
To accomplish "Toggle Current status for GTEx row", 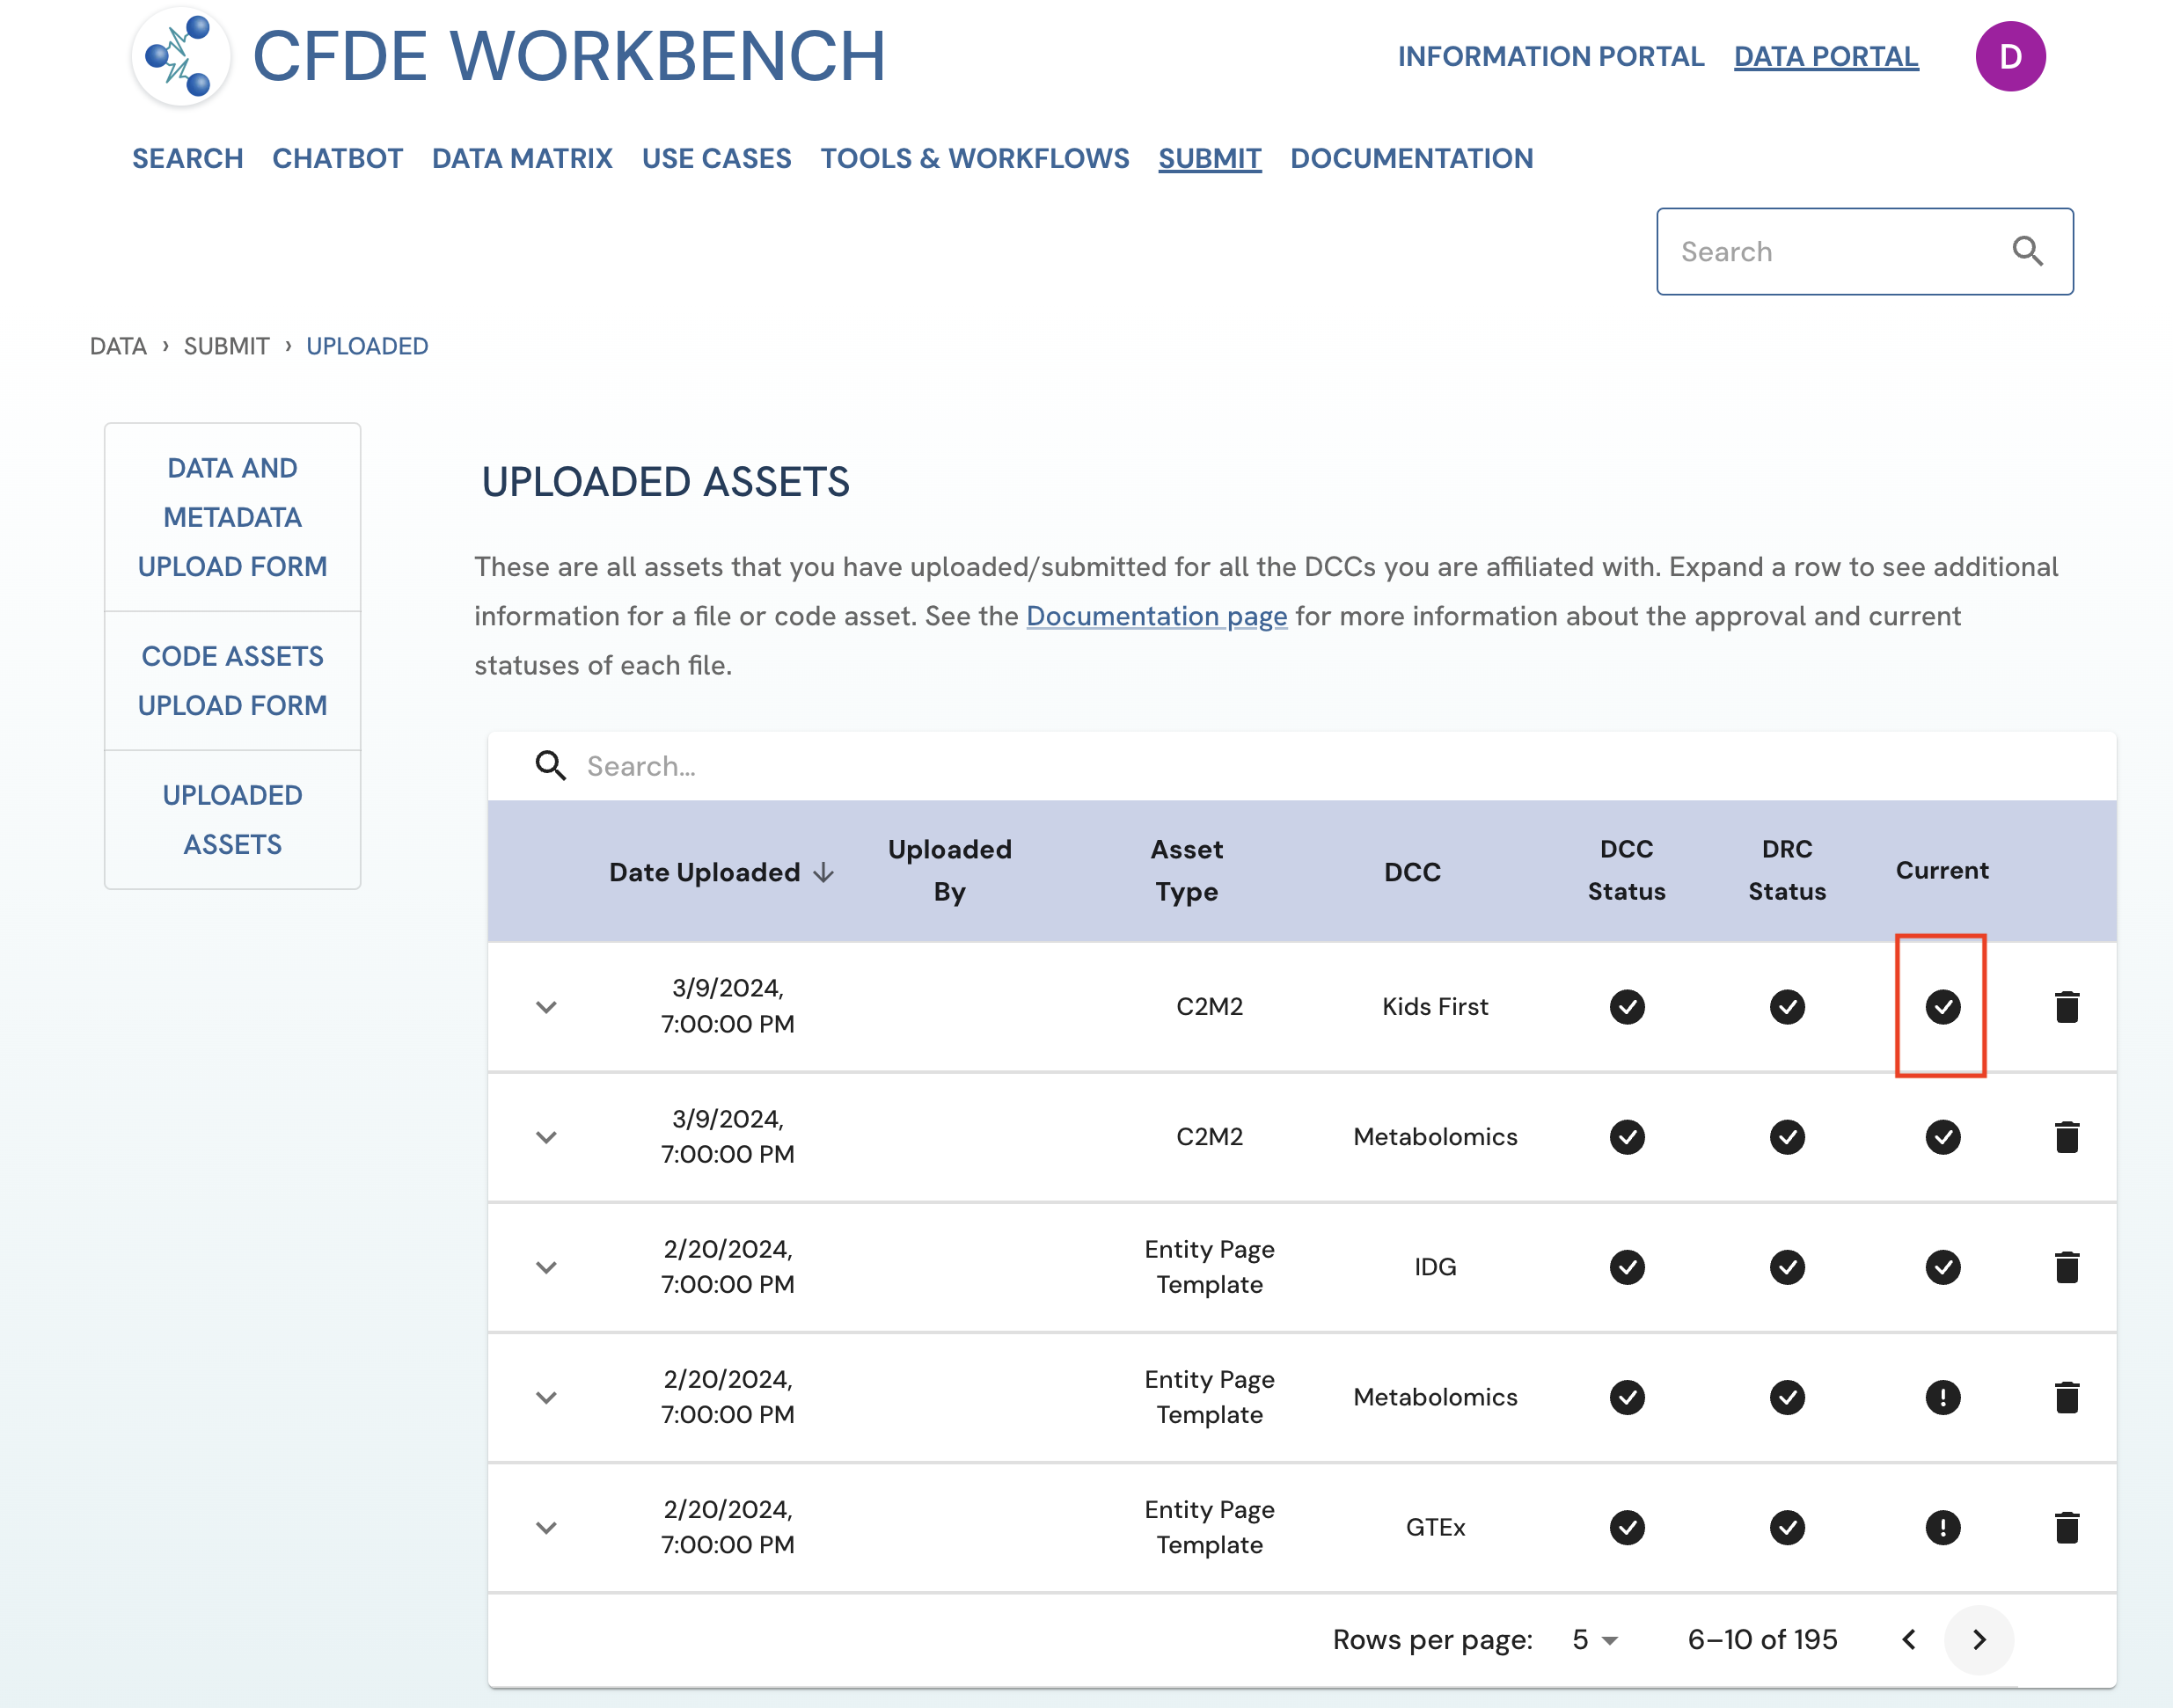I will [1942, 1527].
